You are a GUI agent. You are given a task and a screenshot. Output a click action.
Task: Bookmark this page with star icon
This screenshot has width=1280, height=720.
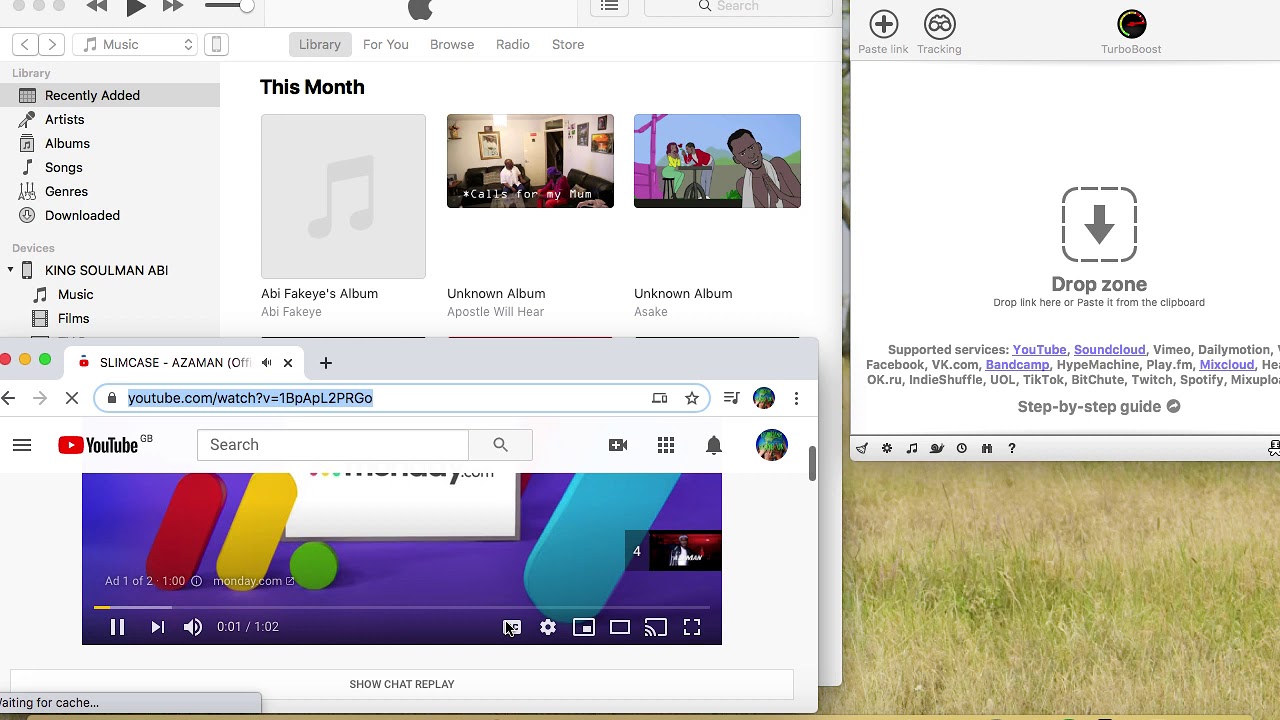point(692,398)
